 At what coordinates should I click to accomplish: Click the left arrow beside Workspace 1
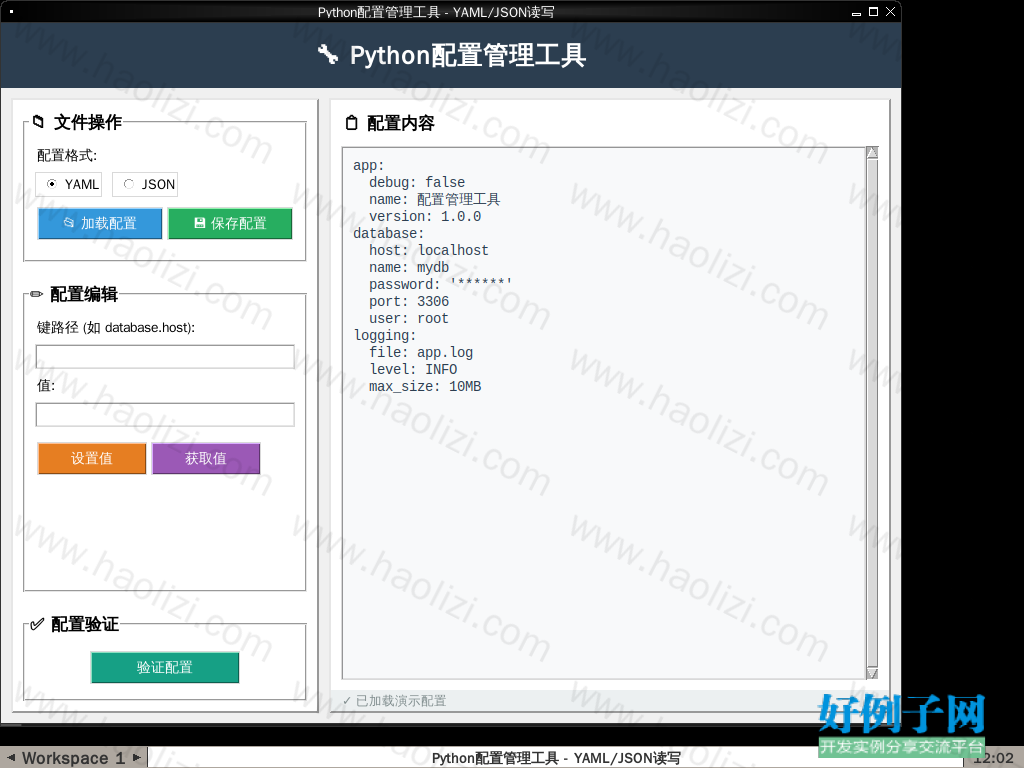click(x=11, y=758)
